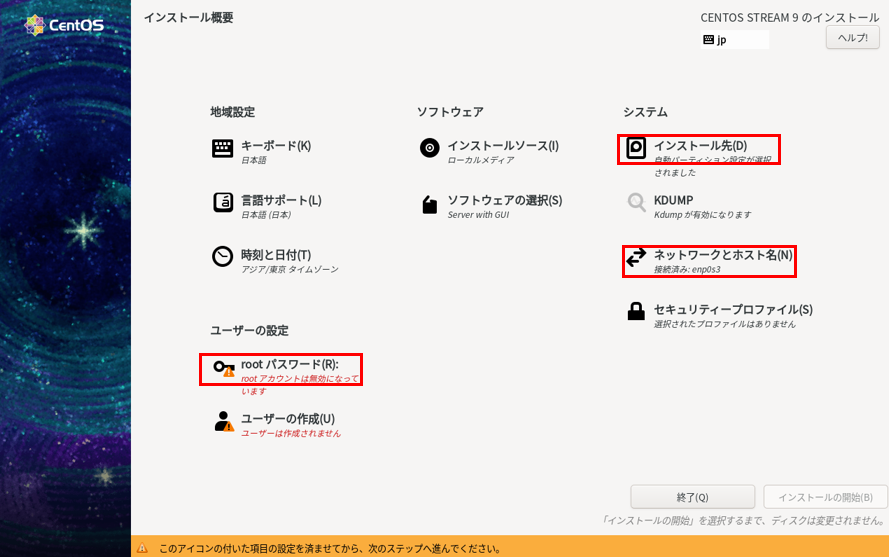This screenshot has height=557, width=889.
Task: Click the "インストール概要" page title
Action: (188, 18)
